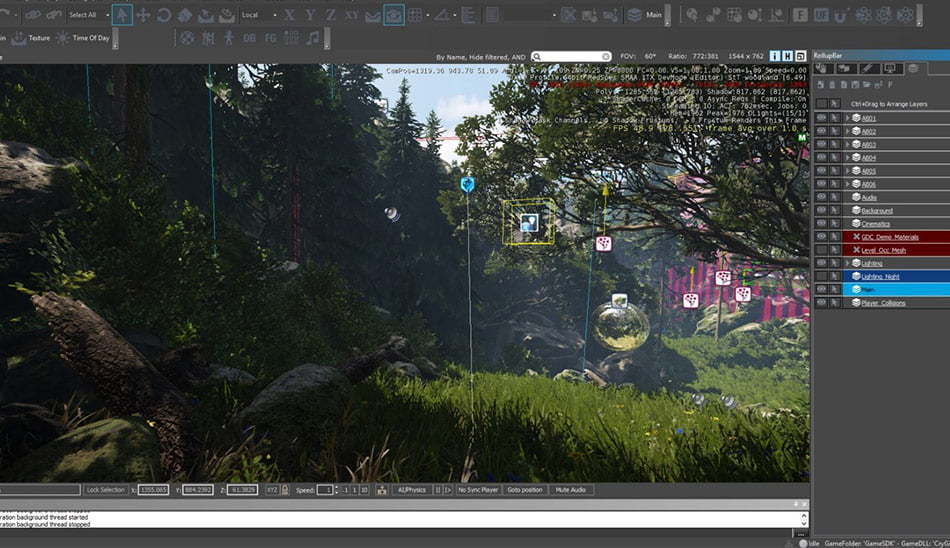Click the character figure editor icon
This screenshot has height=548, width=950.
(228, 38)
